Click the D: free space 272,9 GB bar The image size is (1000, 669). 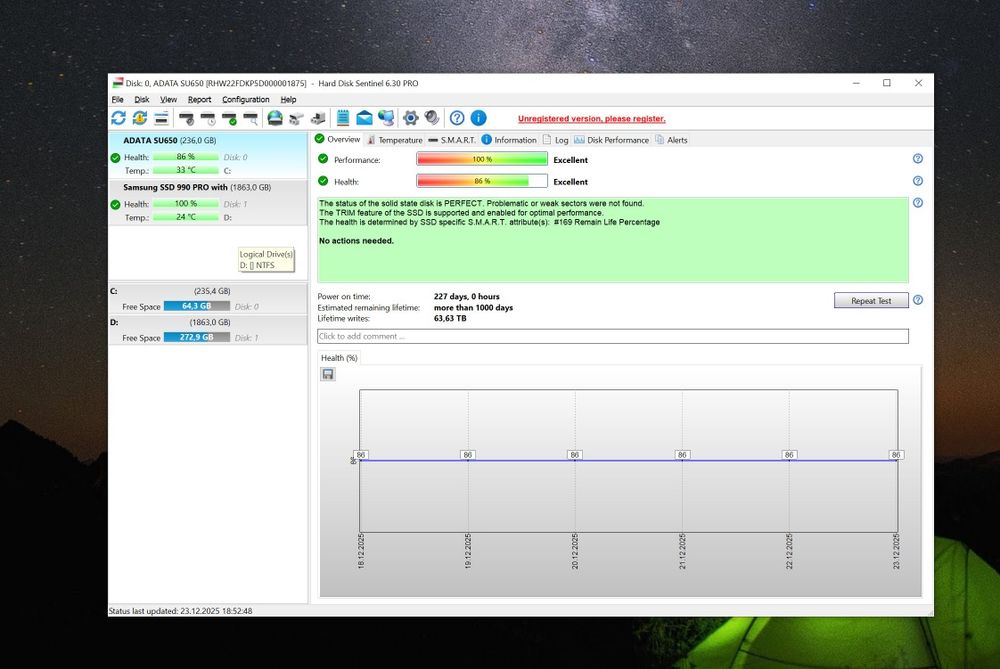point(196,337)
